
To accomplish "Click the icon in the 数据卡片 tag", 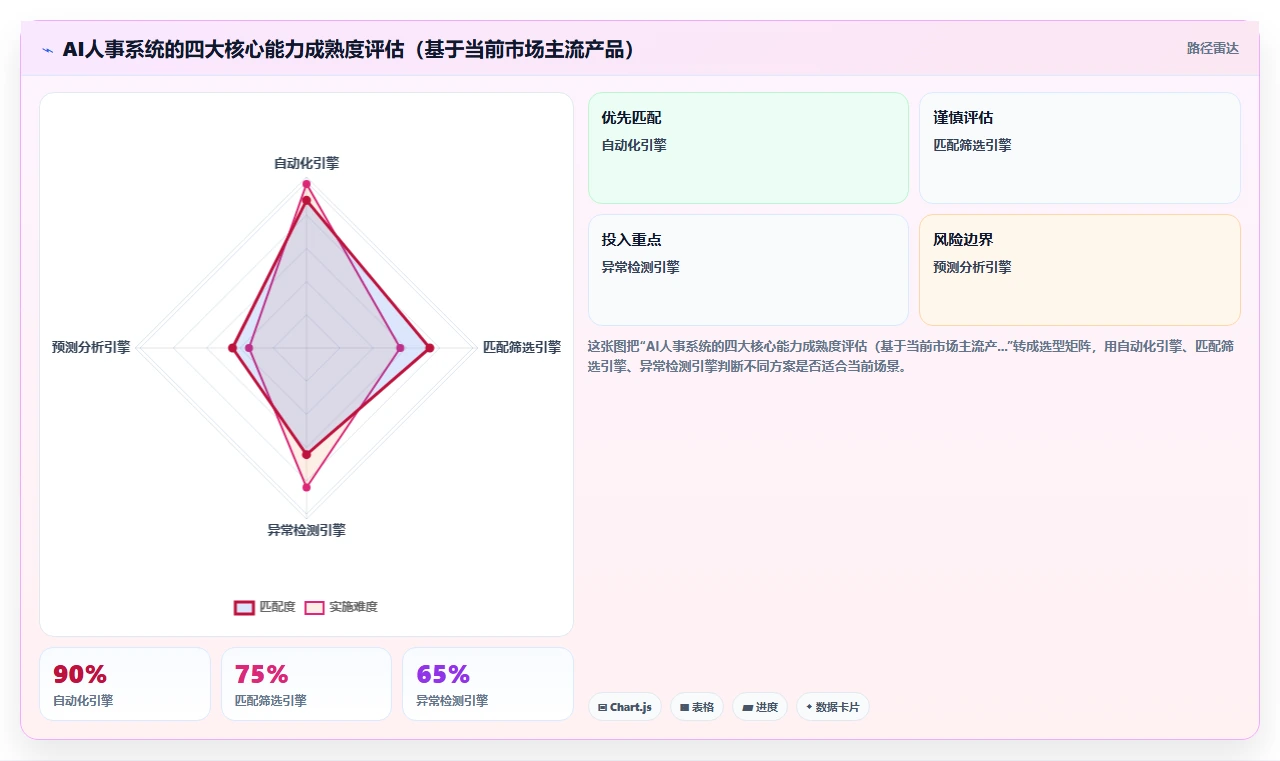I will pos(809,707).
